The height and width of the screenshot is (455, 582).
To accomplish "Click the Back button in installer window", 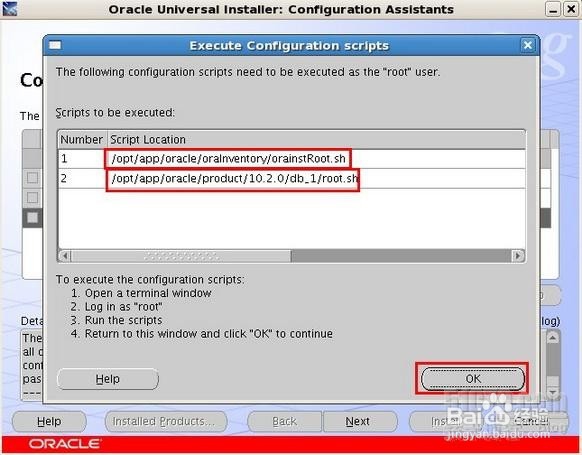I will [x=284, y=422].
